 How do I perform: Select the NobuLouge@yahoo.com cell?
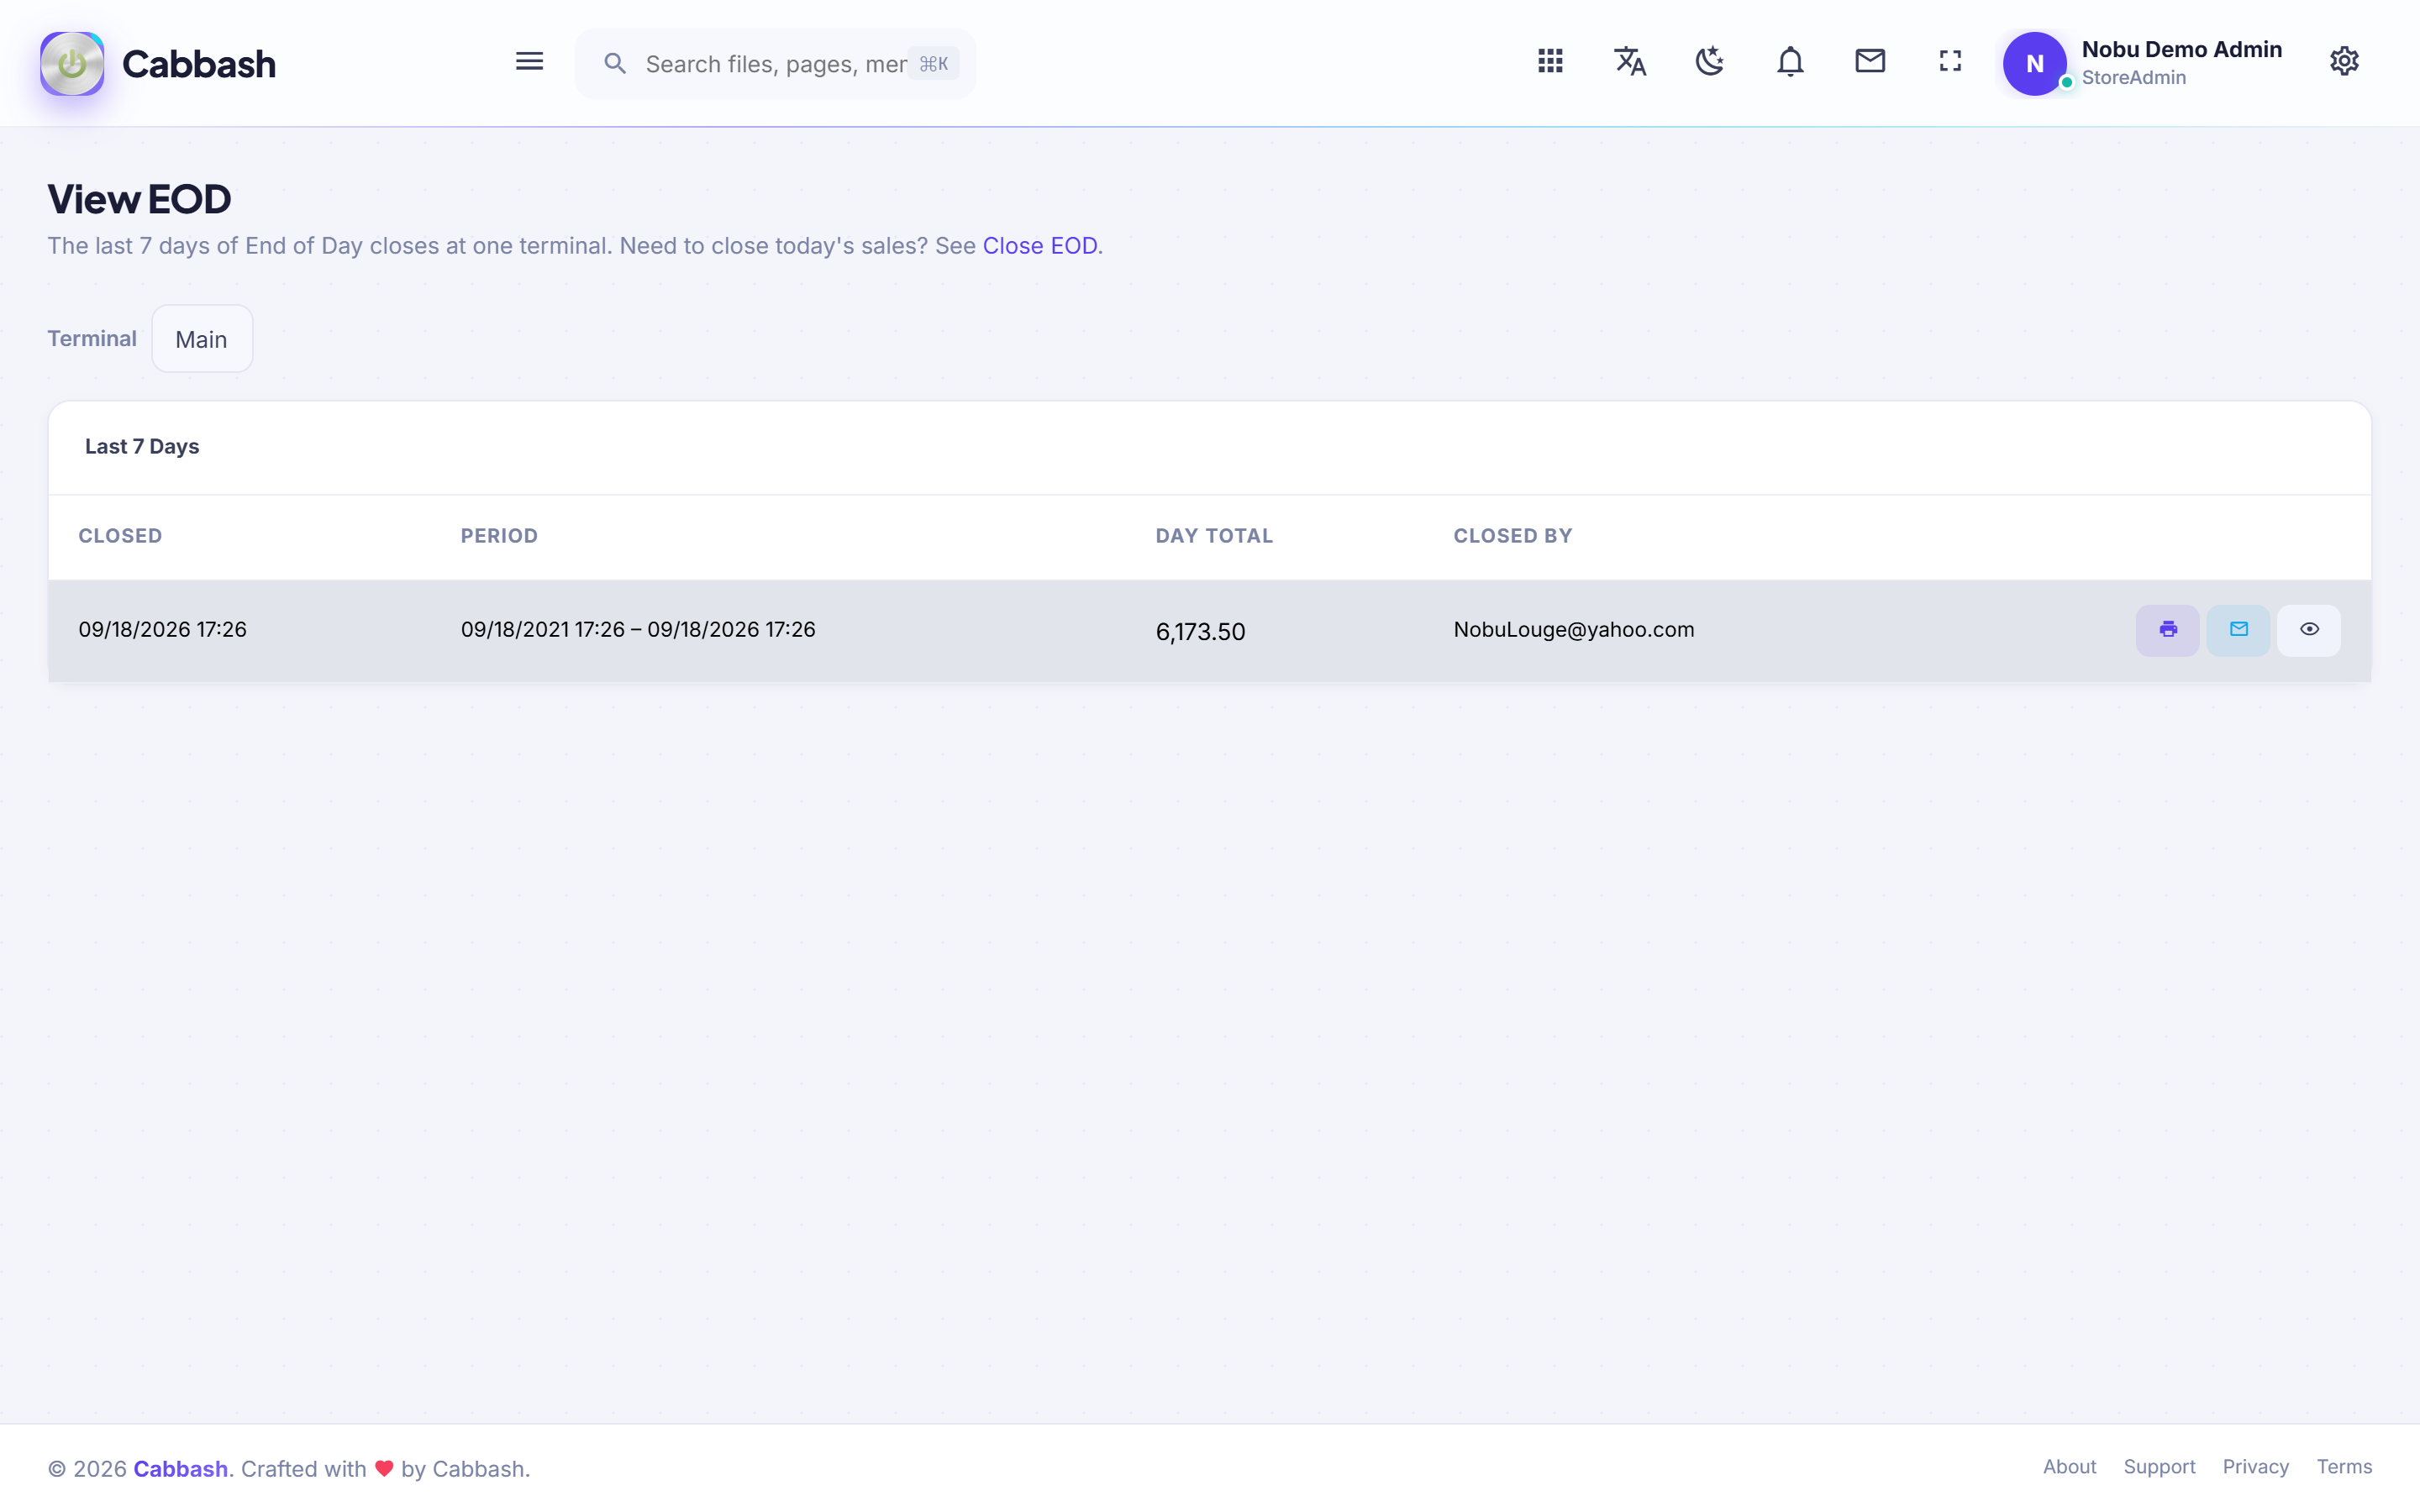(x=1573, y=630)
